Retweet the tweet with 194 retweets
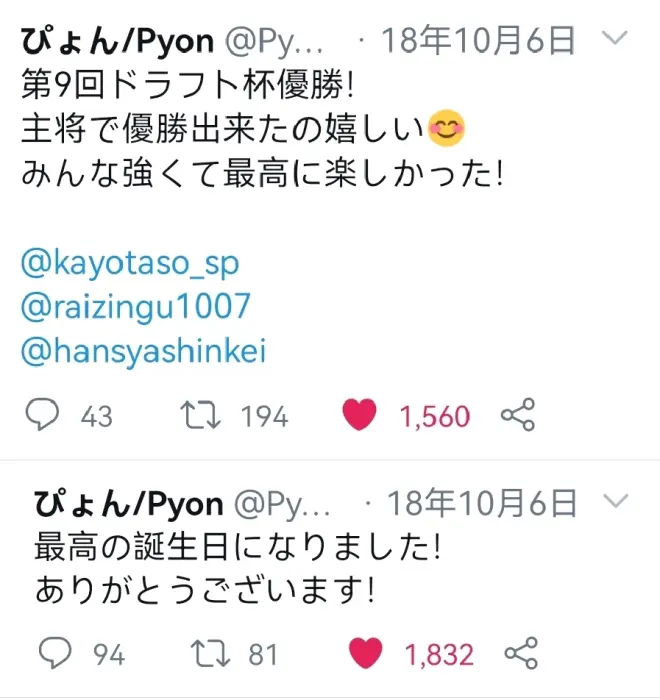The height and width of the screenshot is (700, 660). tap(201, 415)
